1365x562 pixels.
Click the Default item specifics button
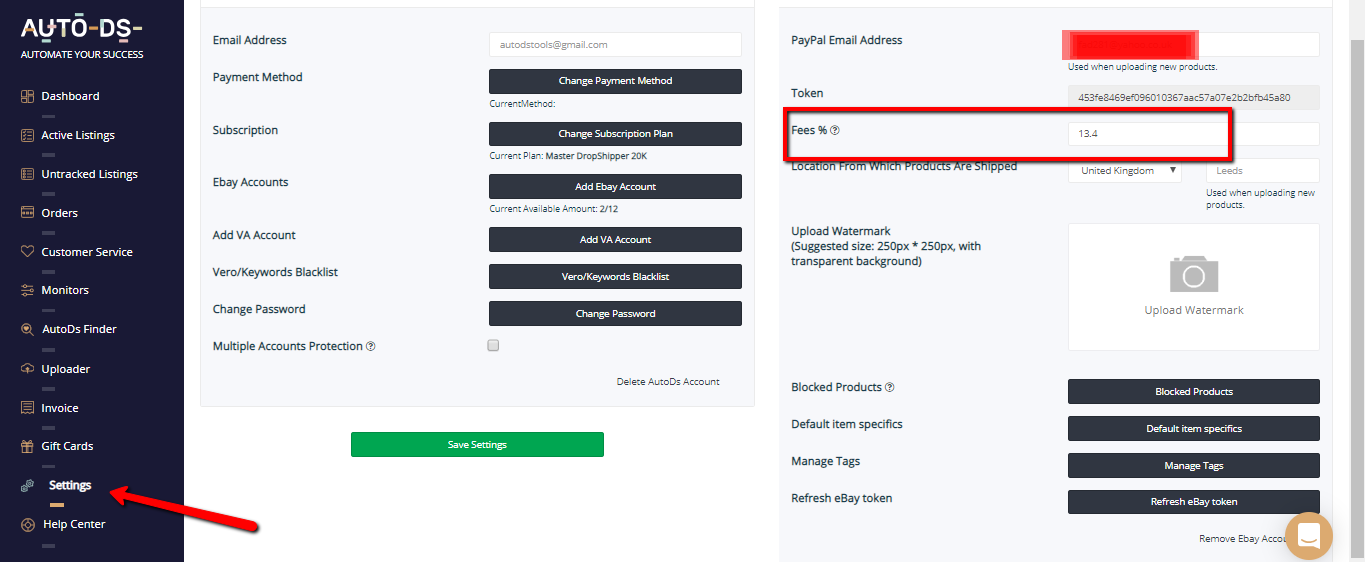[x=1194, y=429]
